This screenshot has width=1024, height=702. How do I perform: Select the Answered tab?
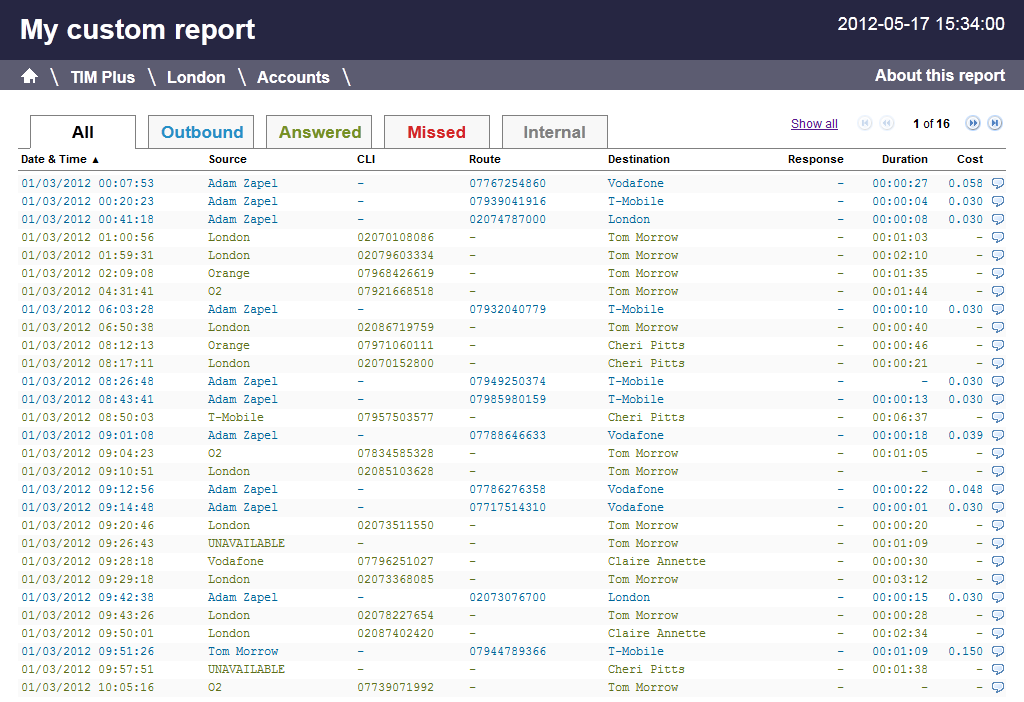click(319, 132)
